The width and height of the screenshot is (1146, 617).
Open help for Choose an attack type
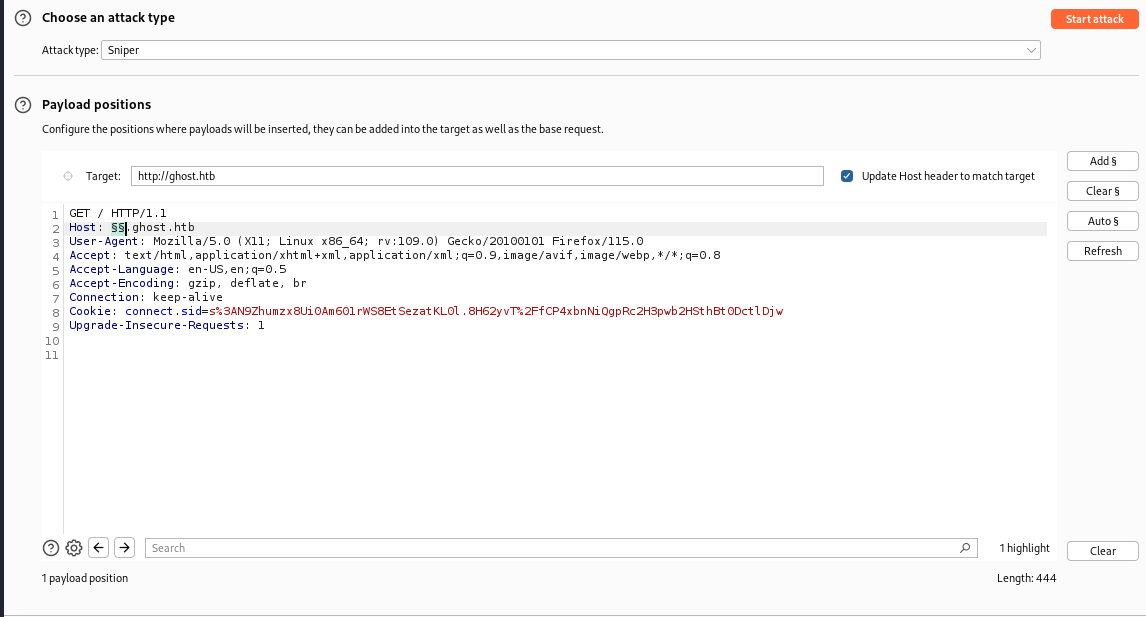[x=23, y=18]
